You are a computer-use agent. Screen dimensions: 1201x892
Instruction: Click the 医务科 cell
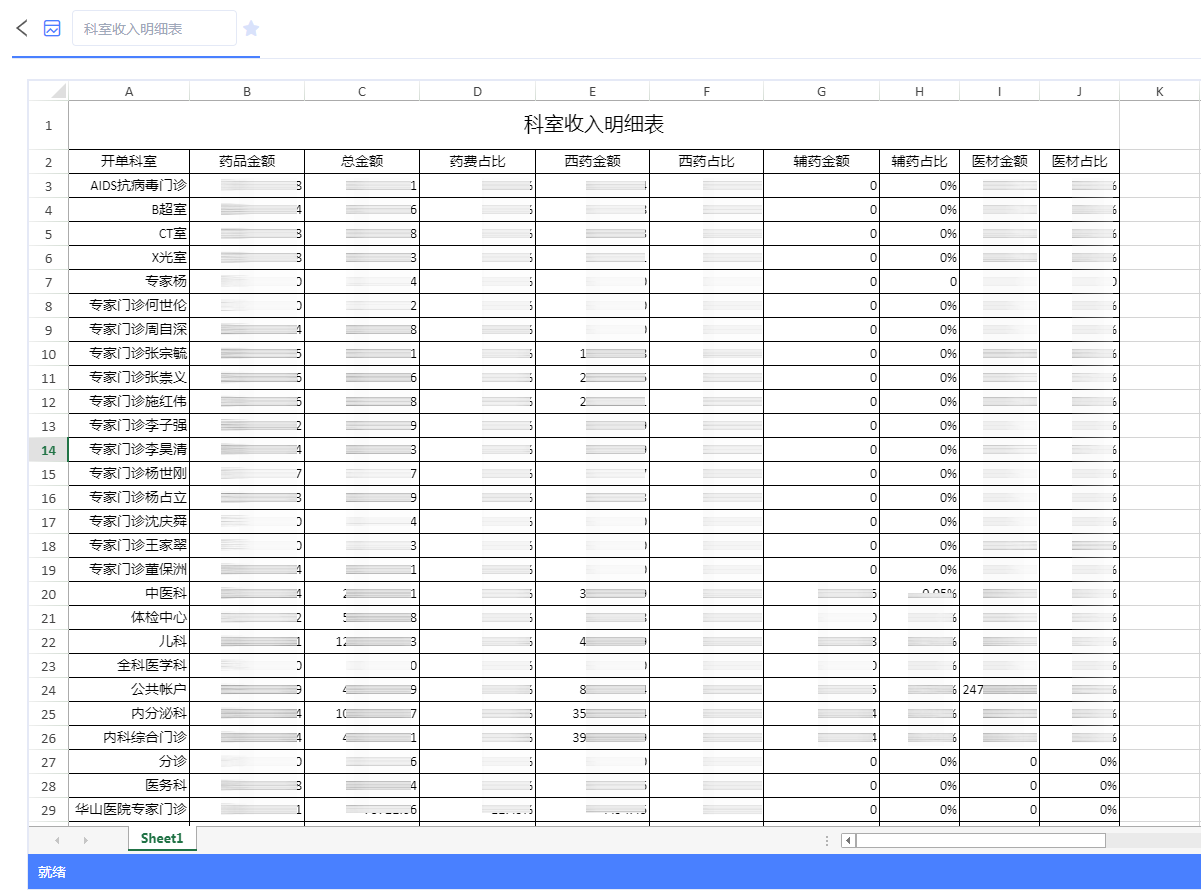click(x=129, y=785)
